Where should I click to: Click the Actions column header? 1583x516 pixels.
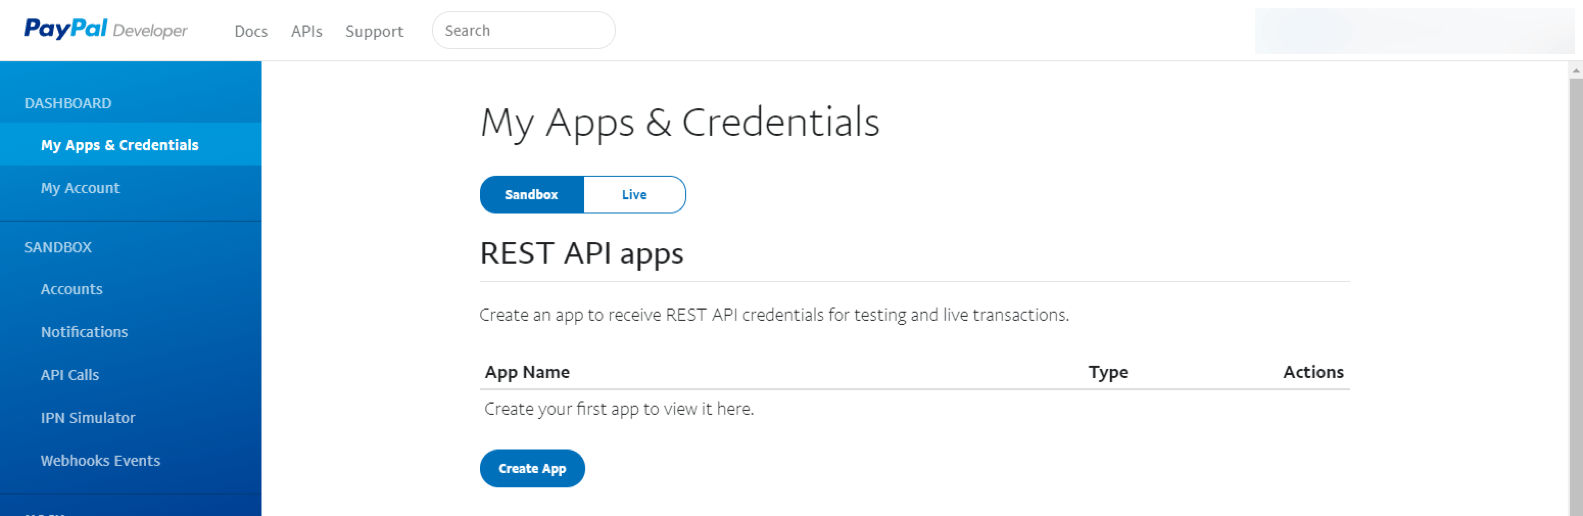(1313, 372)
